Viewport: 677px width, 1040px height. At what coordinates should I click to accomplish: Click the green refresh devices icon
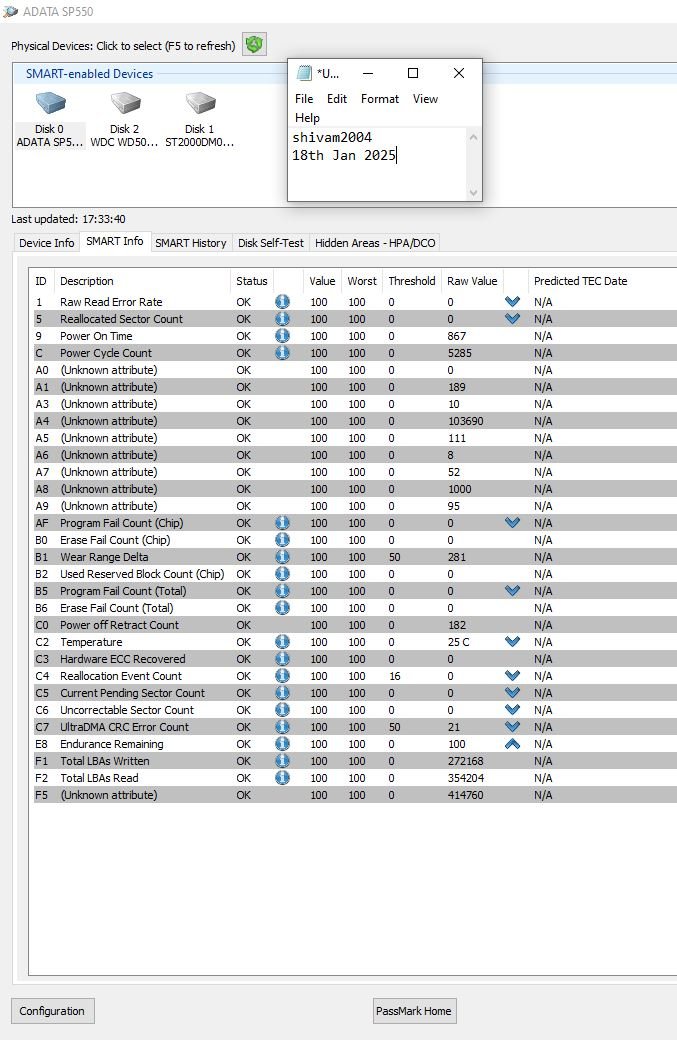click(x=254, y=45)
